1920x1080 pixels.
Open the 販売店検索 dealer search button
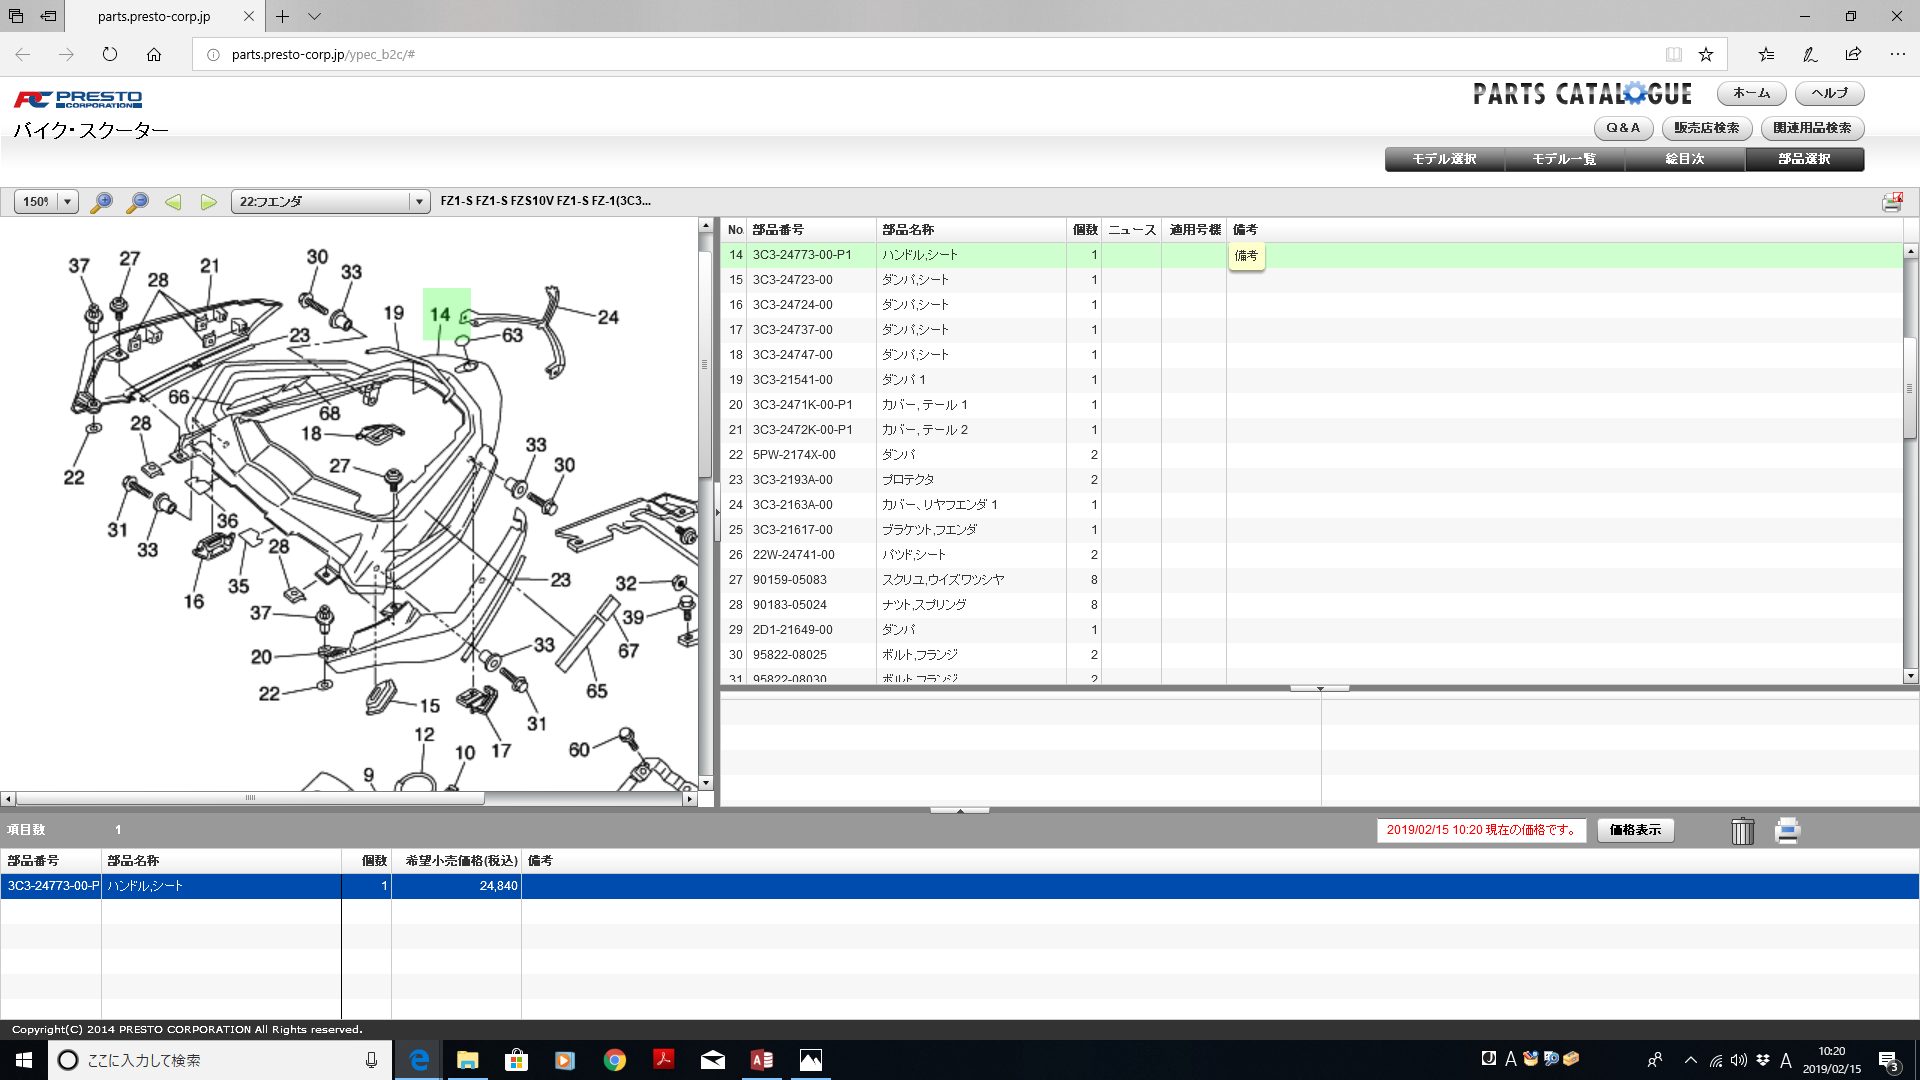[1706, 128]
